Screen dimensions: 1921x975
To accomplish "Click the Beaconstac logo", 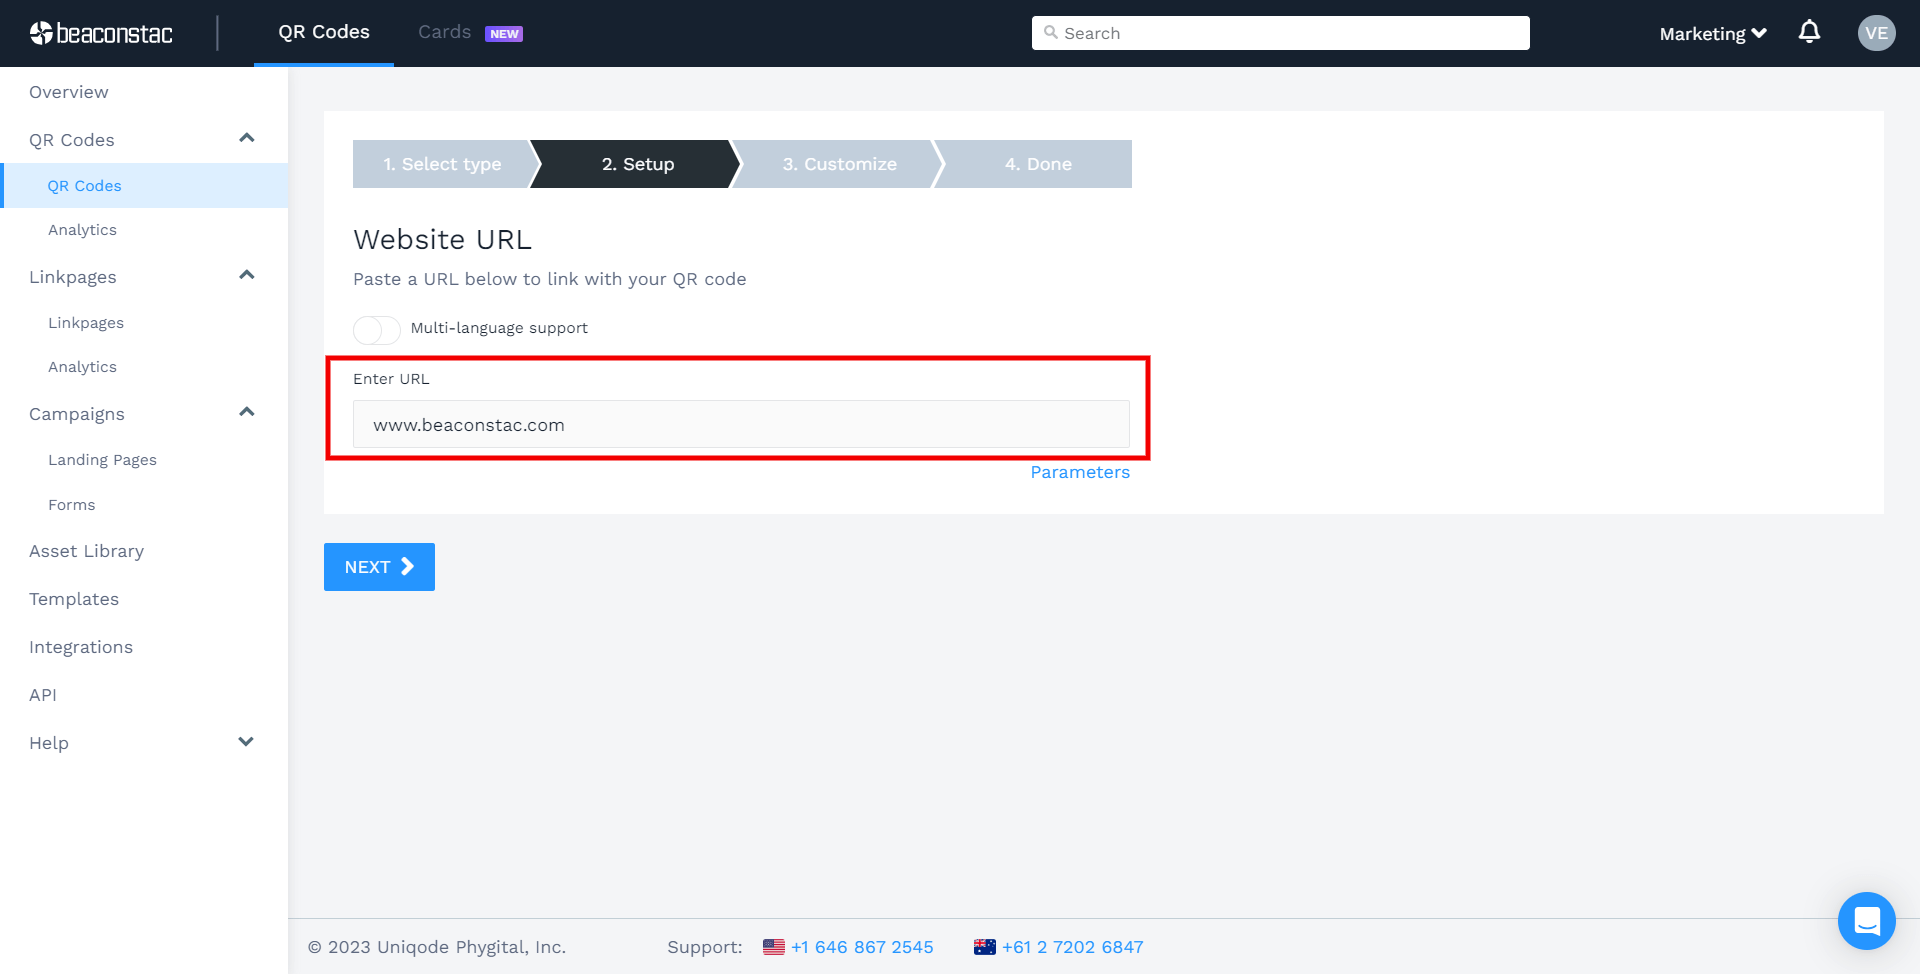I will pyautogui.click(x=101, y=34).
